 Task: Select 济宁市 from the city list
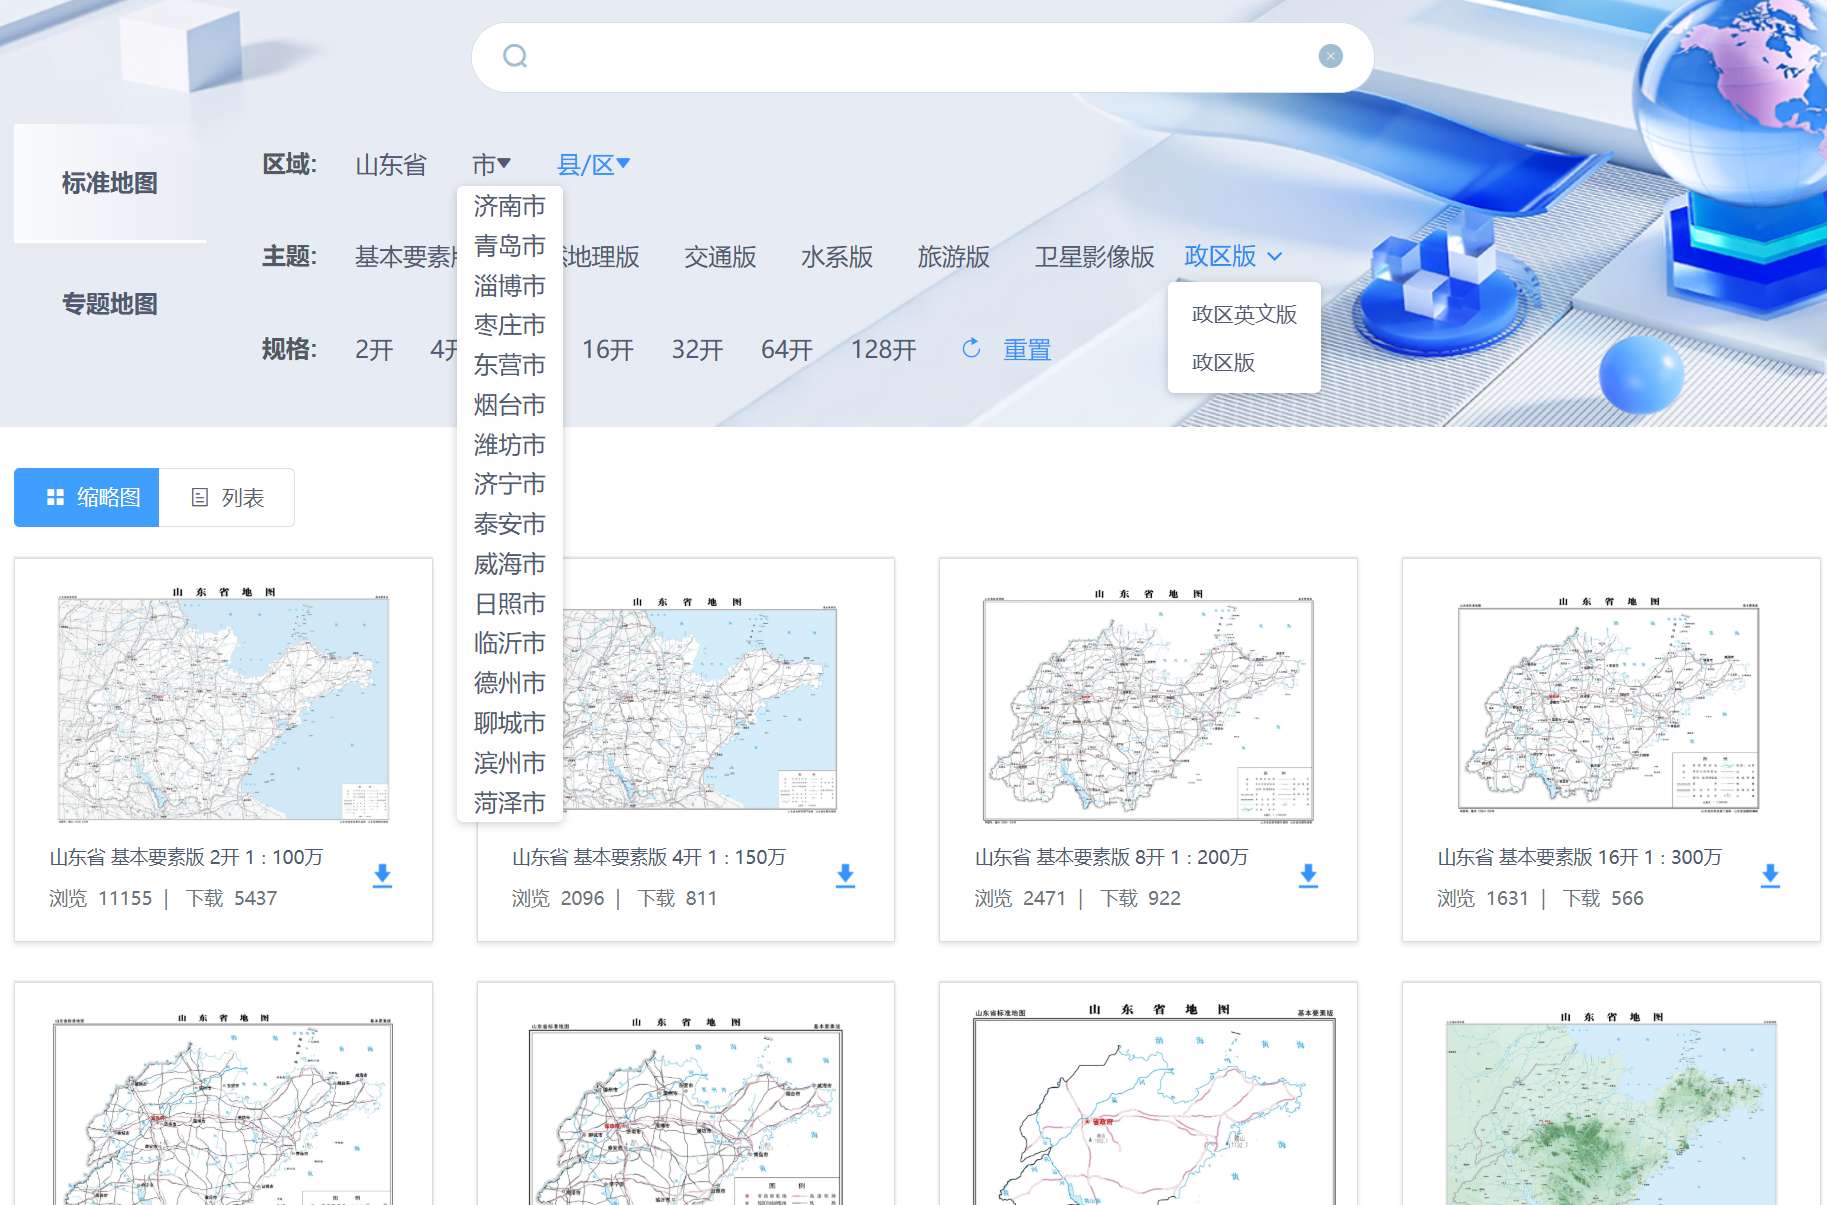tap(510, 484)
